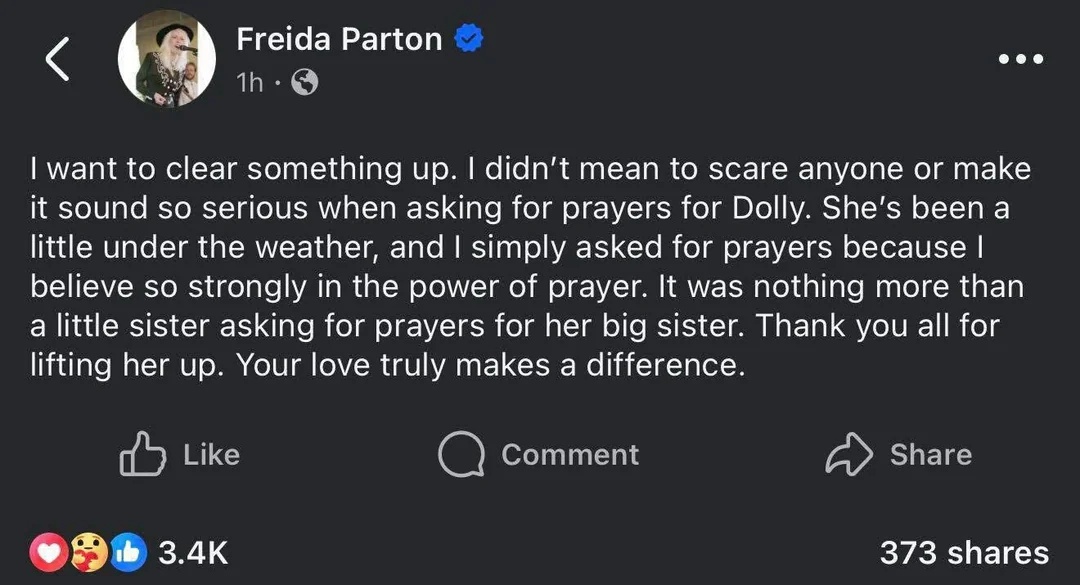1080x585 pixels.
Task: Click the post body text paragraph
Action: pyautogui.click(x=530, y=267)
